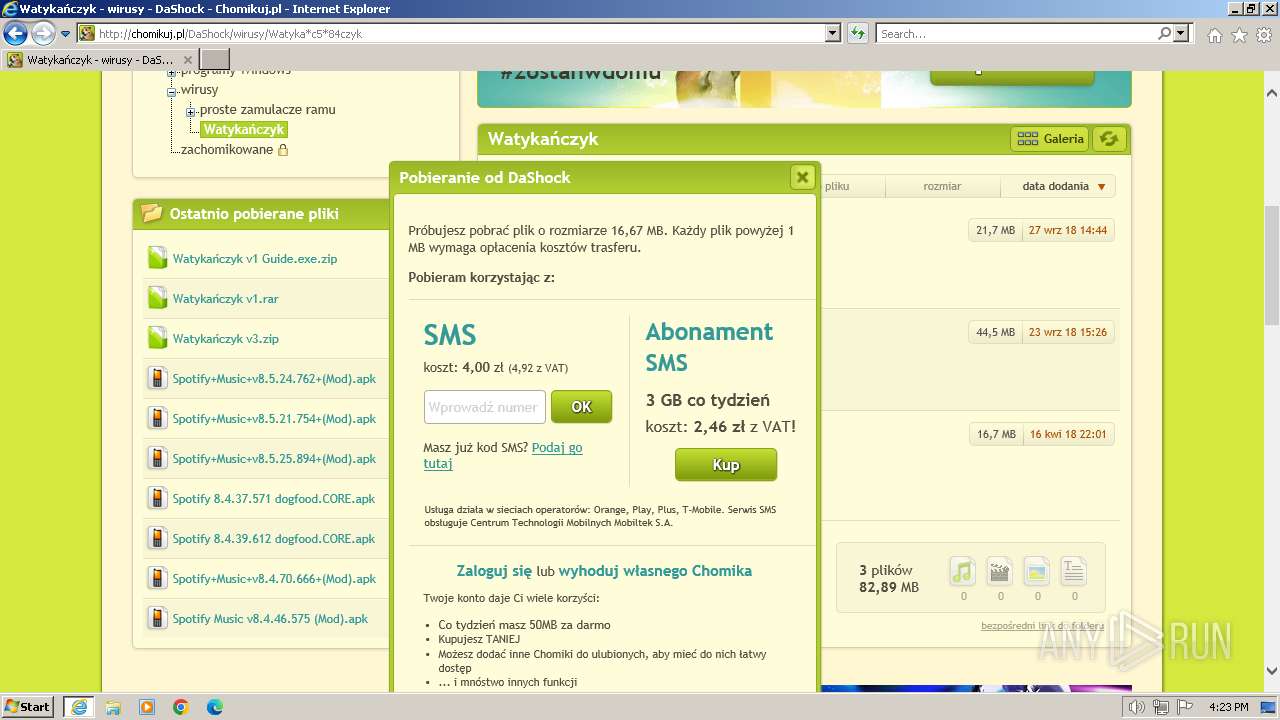The width and height of the screenshot is (1280, 720).
Task: Click the green refresh icon beside Galeria
Action: pyautogui.click(x=1108, y=139)
